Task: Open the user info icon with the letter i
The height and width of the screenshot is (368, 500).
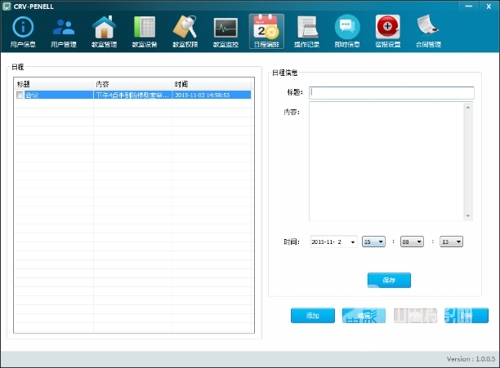Action: click(23, 32)
